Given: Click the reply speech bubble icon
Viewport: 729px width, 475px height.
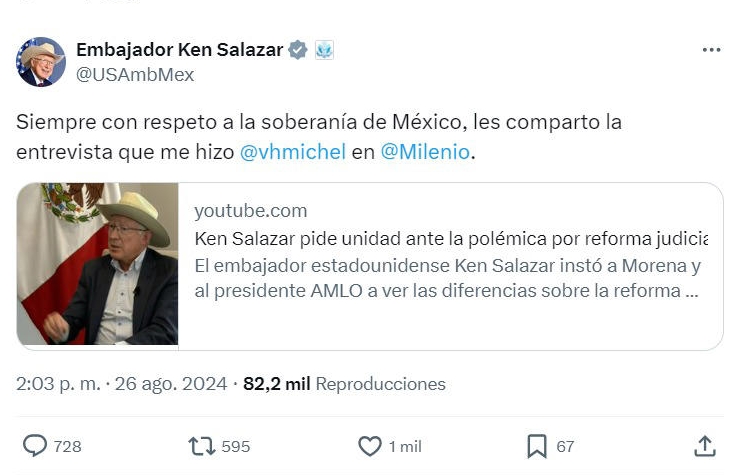Looking at the screenshot, I should (x=35, y=446).
